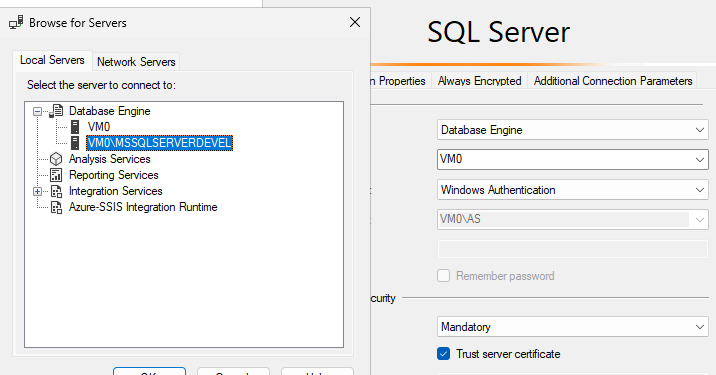
Task: Expand the Integration Services tree node
Action: click(37, 191)
